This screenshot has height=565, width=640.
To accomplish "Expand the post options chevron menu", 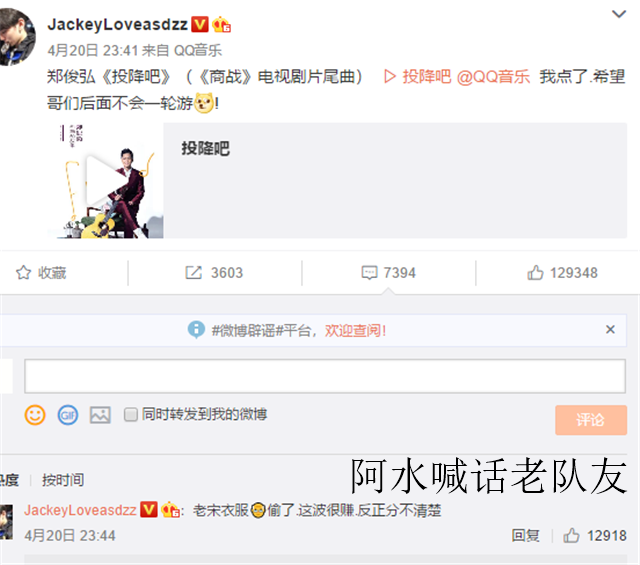I will 619,14.
